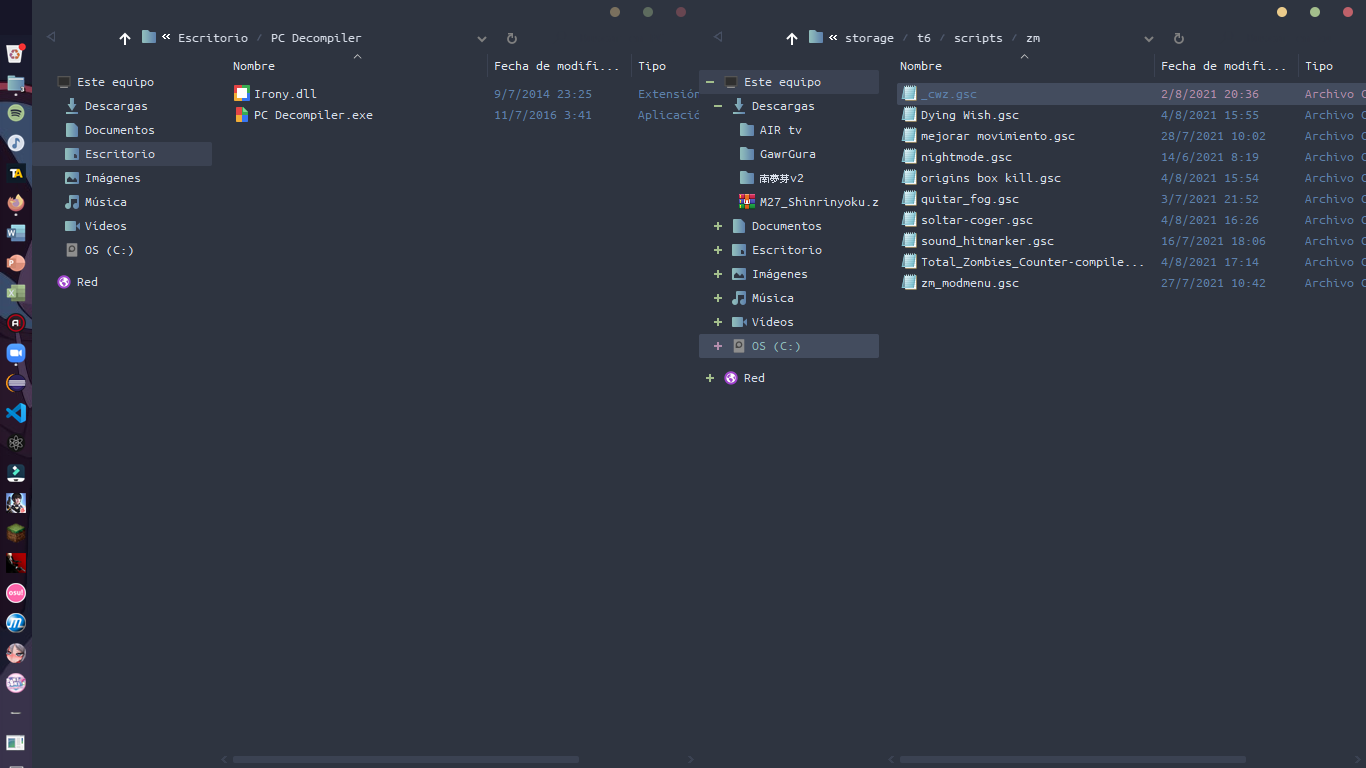Launch Visual Studio Code from dock
The image size is (1366, 768).
(x=16, y=413)
